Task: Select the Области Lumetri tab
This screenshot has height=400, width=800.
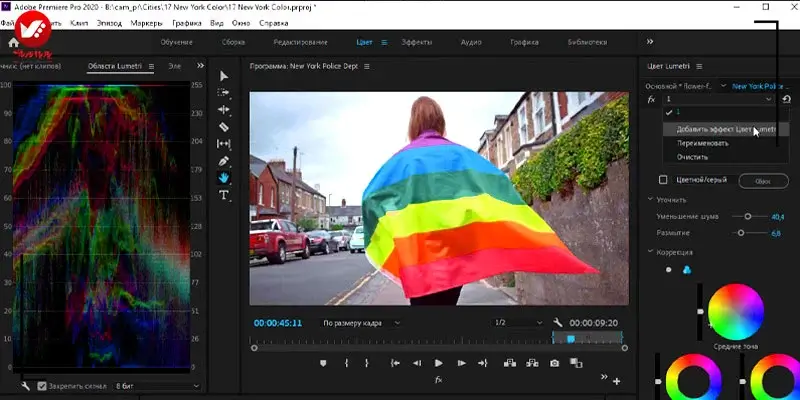Action: (x=115, y=66)
